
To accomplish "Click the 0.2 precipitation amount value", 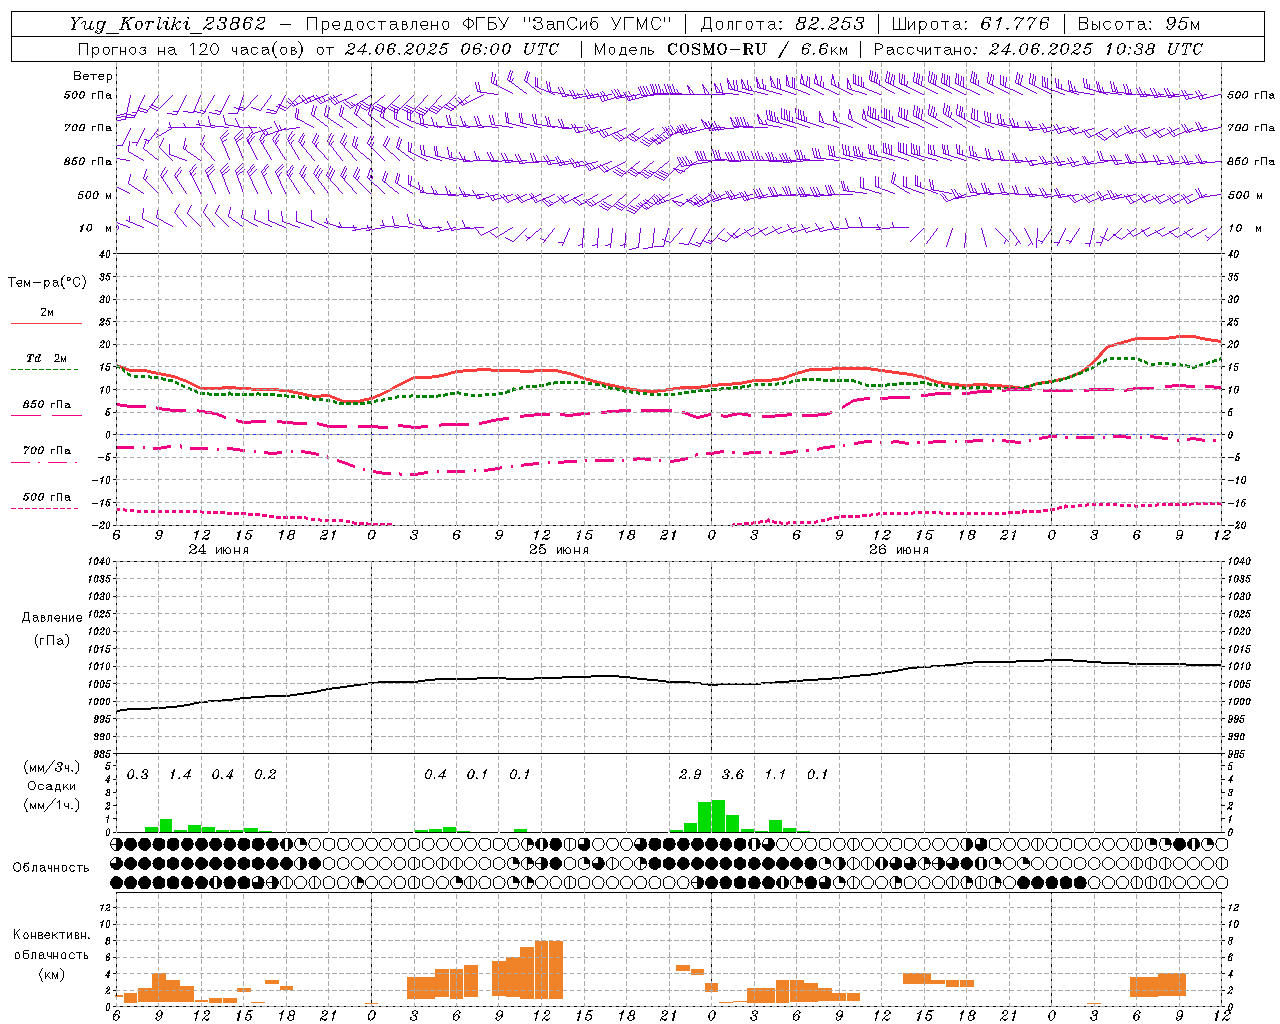I will pos(265,774).
